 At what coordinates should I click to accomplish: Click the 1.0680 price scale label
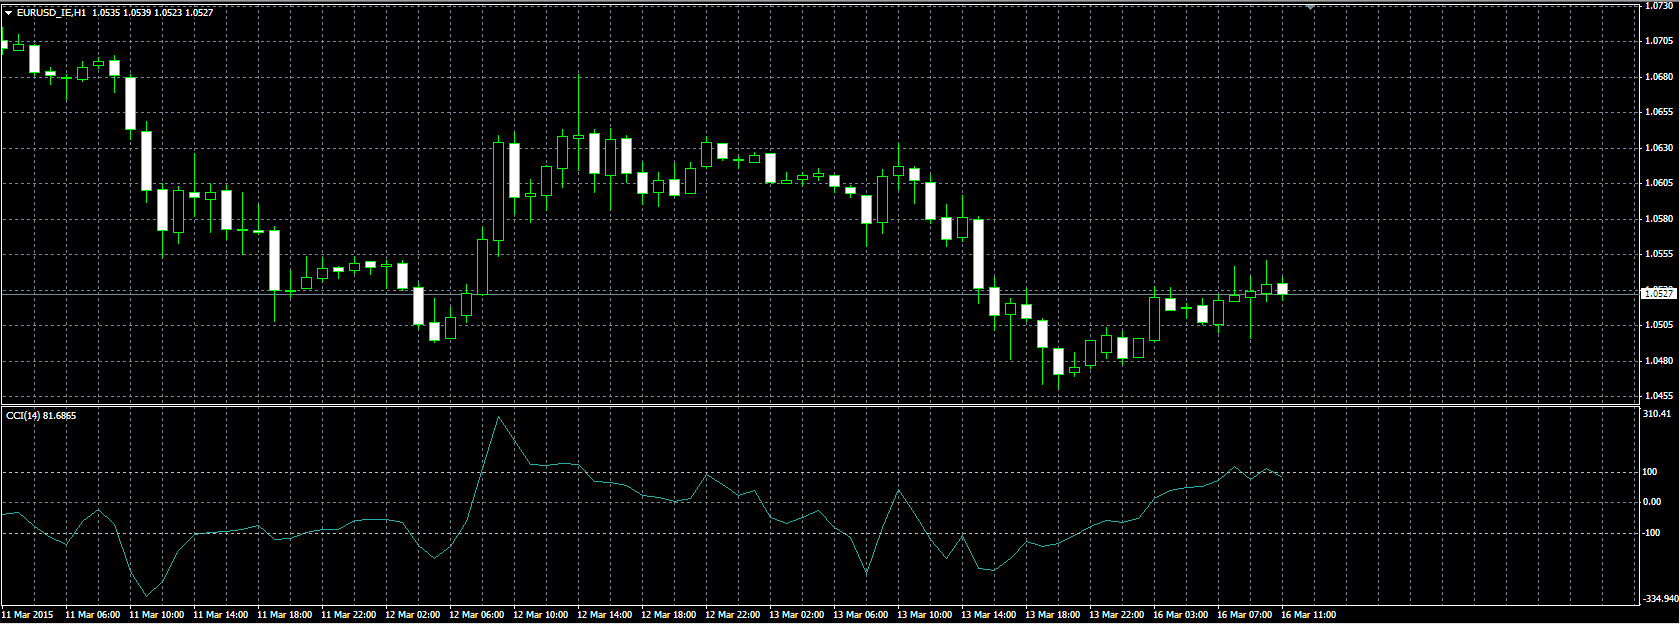1658,77
